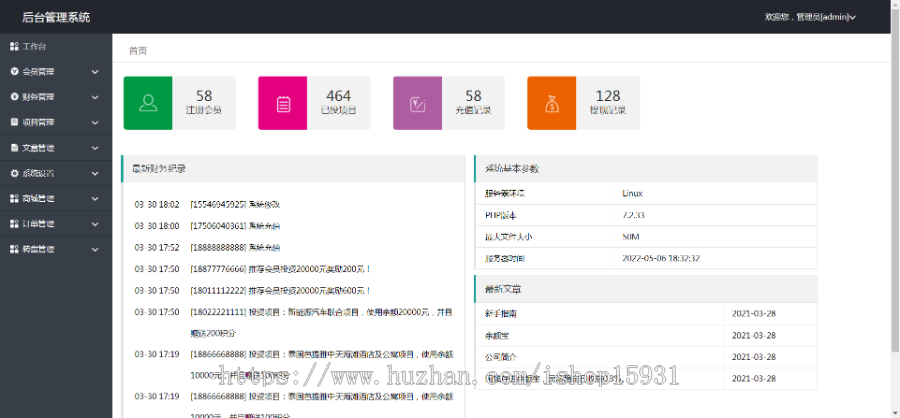This screenshot has height=418, width=900.
Task: Click the 文章管理 document icon
Action: coord(15,148)
